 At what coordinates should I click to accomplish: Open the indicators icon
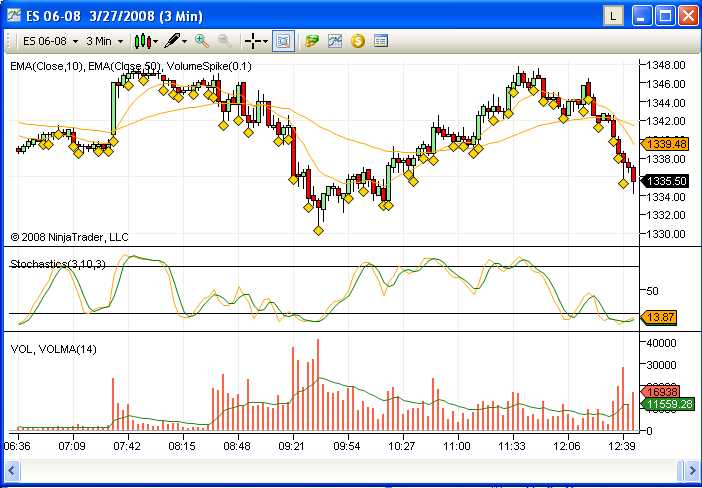335,41
